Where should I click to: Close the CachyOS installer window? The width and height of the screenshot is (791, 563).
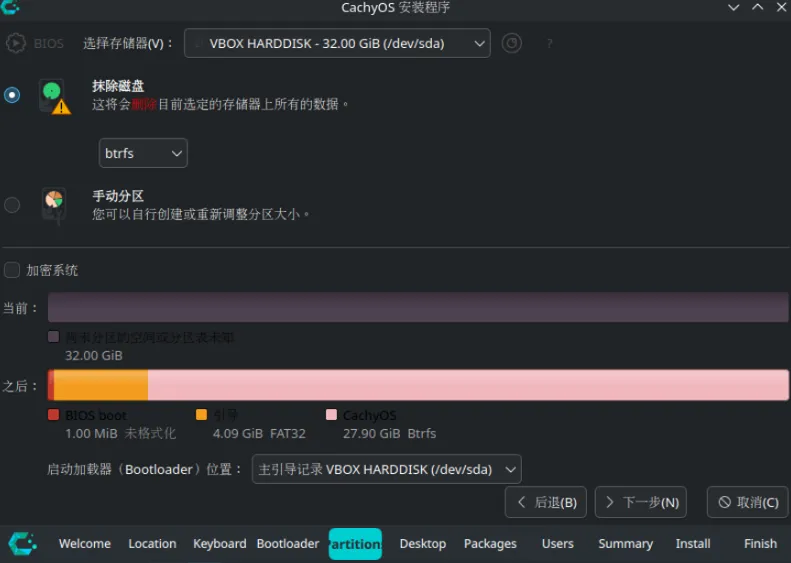pos(781,7)
